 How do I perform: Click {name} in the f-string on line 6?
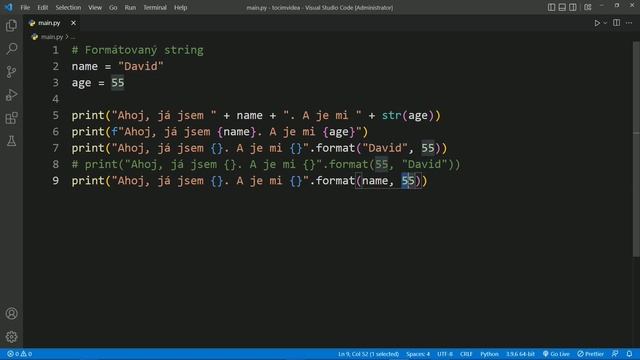(236, 132)
